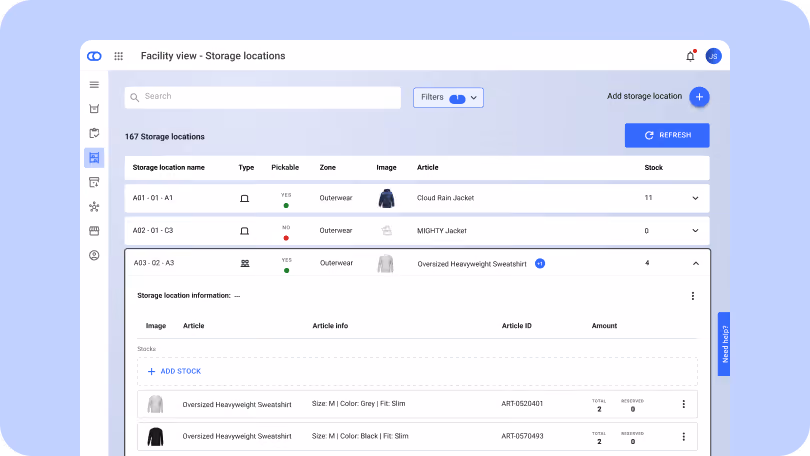
Task: Click the sweatshirt thumbnail in A03 row
Action: [385, 263]
